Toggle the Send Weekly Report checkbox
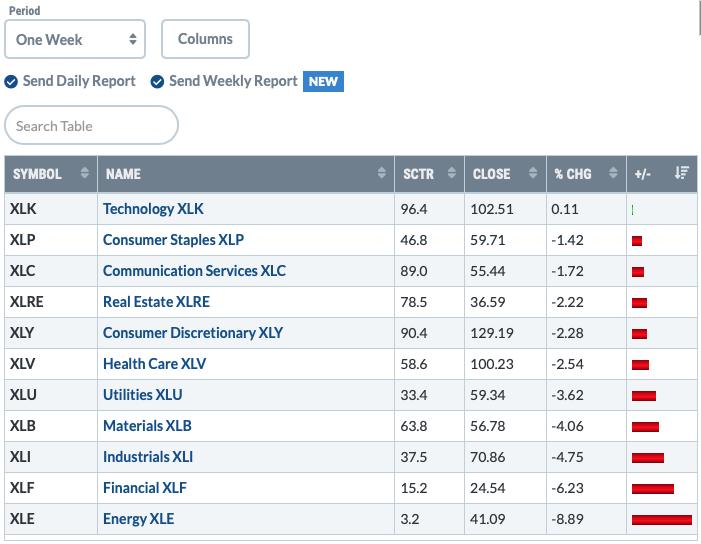Viewport: 701px width, 544px height. 157,82
